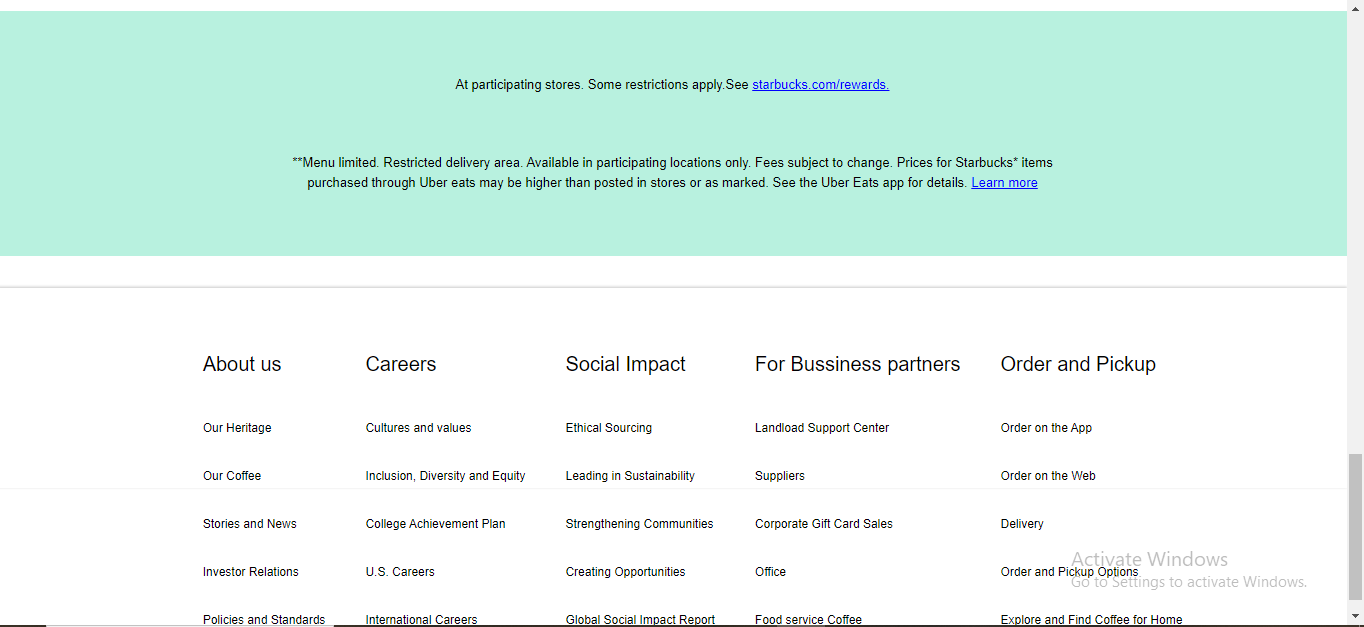Open U.S. Careers link
Image resolution: width=1364 pixels, height=627 pixels.
(400, 572)
